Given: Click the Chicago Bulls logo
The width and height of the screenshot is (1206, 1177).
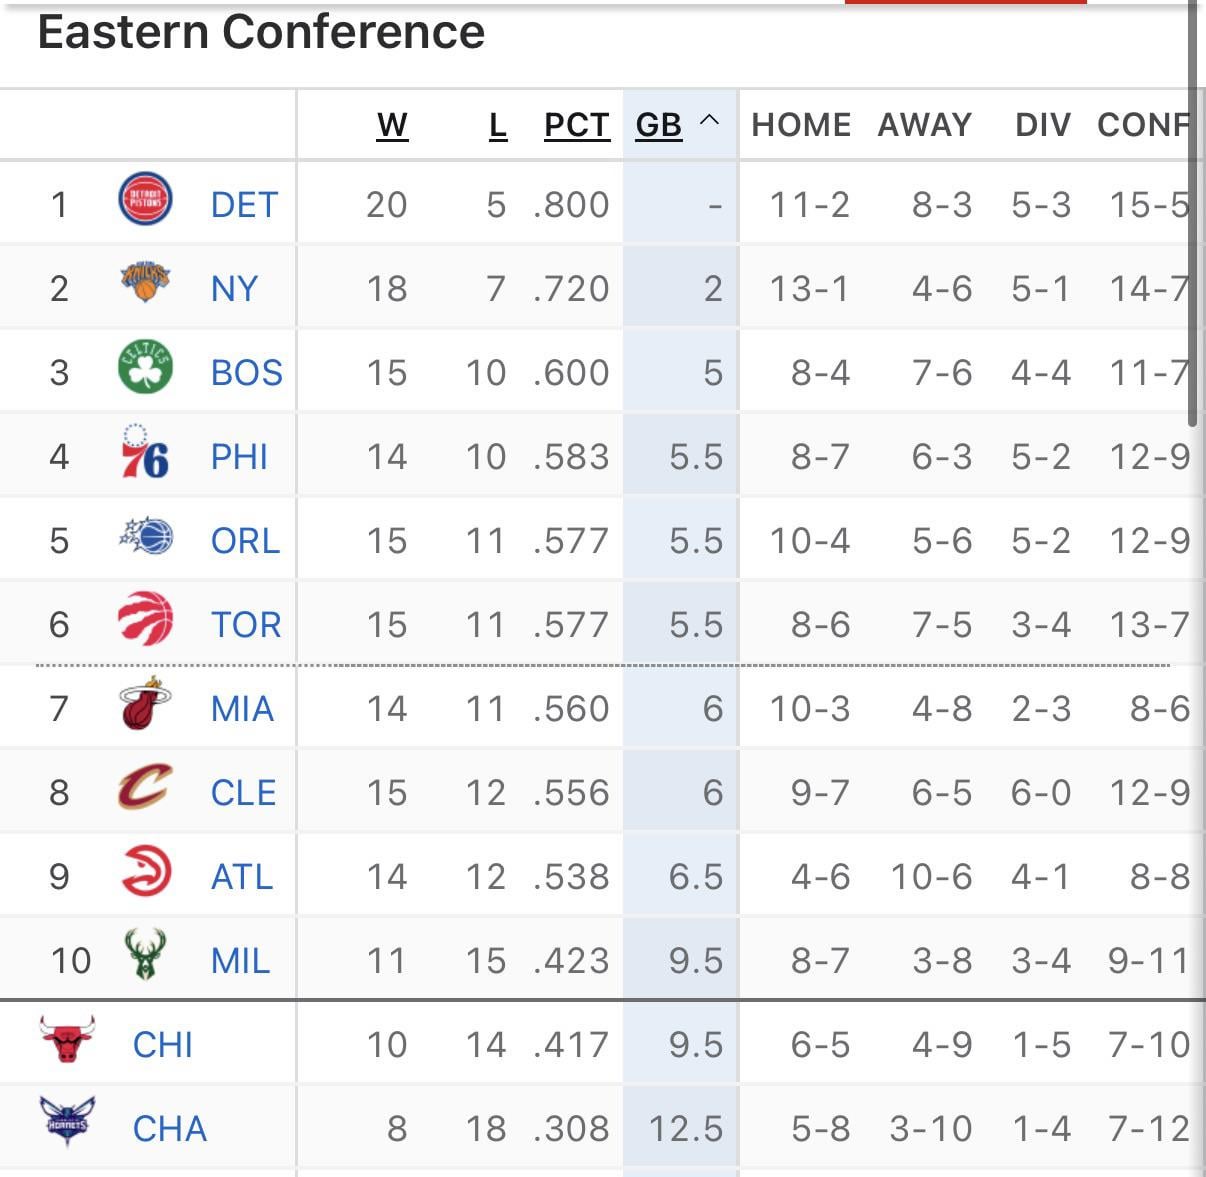Looking at the screenshot, I should [67, 1039].
